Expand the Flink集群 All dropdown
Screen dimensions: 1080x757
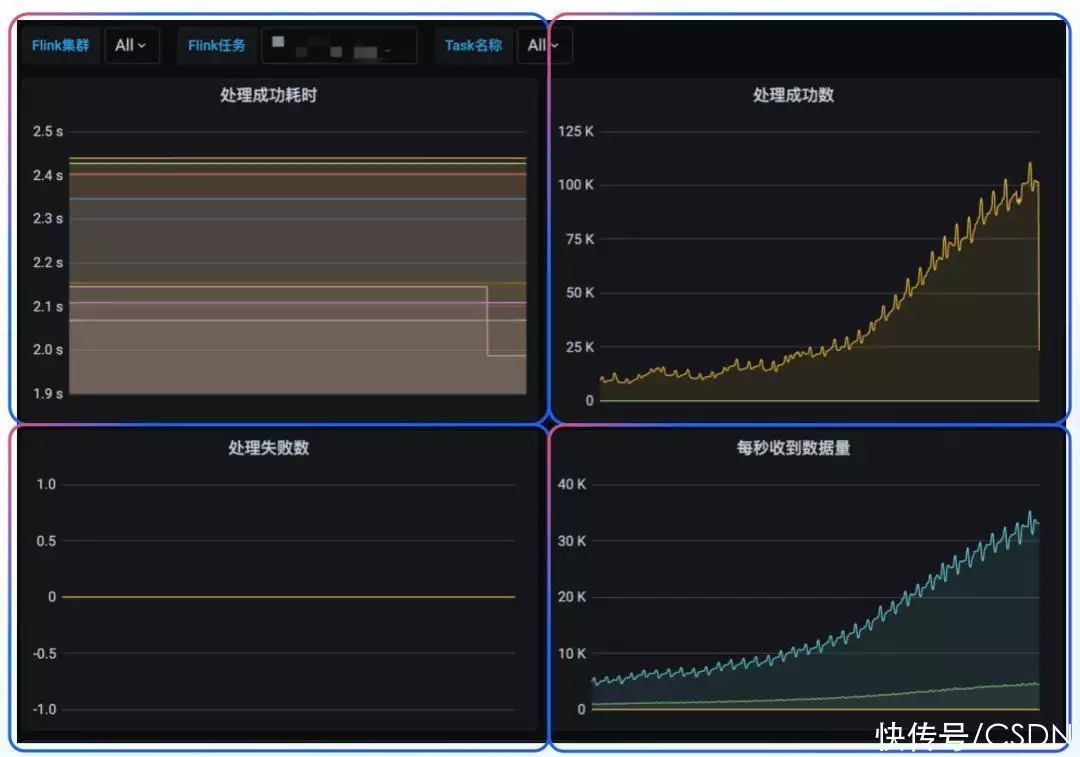[x=131, y=45]
